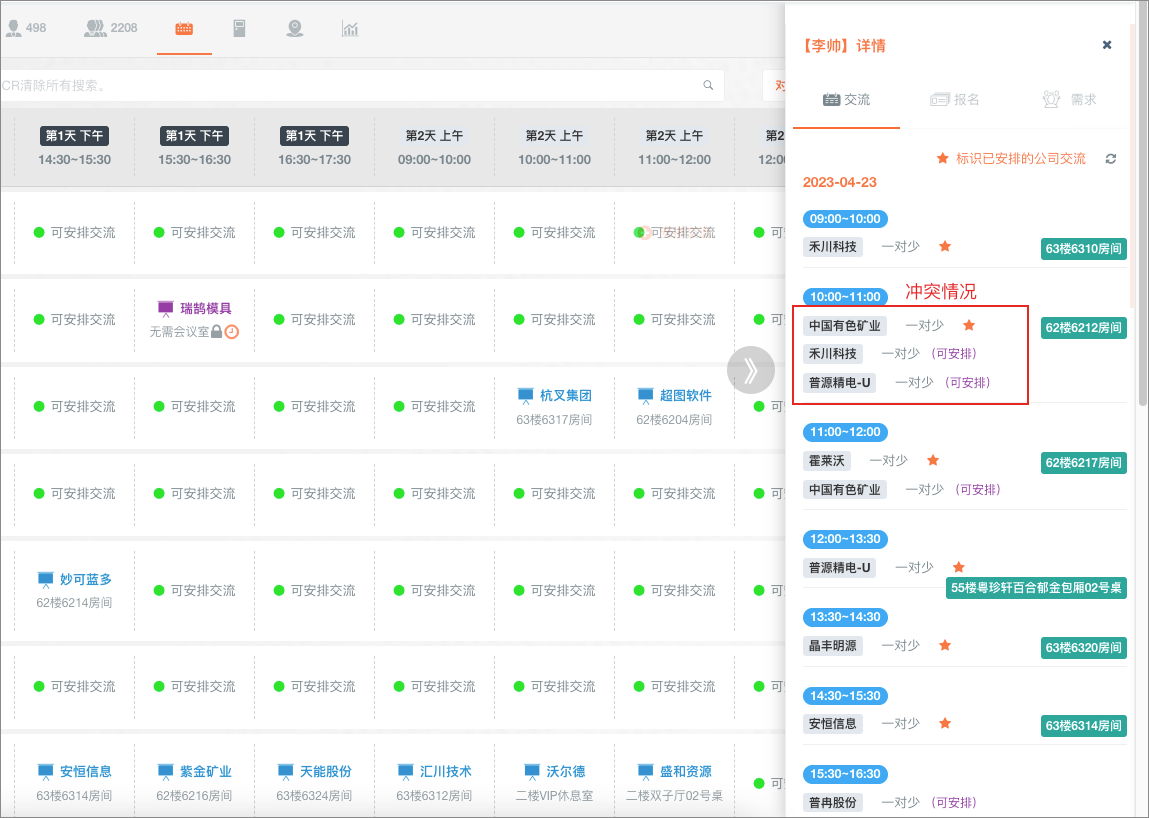Click the 63楼6320房间 room tag
The width and height of the screenshot is (1149, 818).
tap(1083, 647)
